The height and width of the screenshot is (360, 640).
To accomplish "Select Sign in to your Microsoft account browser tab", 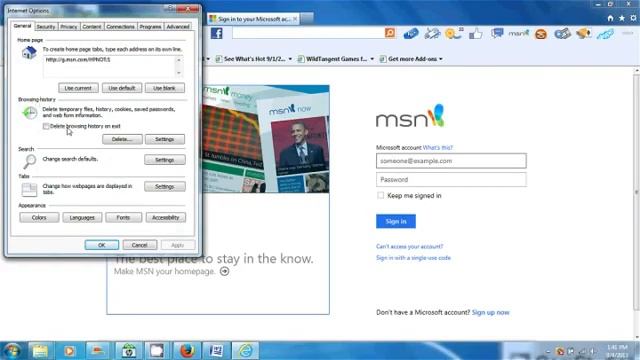I will pos(253,19).
